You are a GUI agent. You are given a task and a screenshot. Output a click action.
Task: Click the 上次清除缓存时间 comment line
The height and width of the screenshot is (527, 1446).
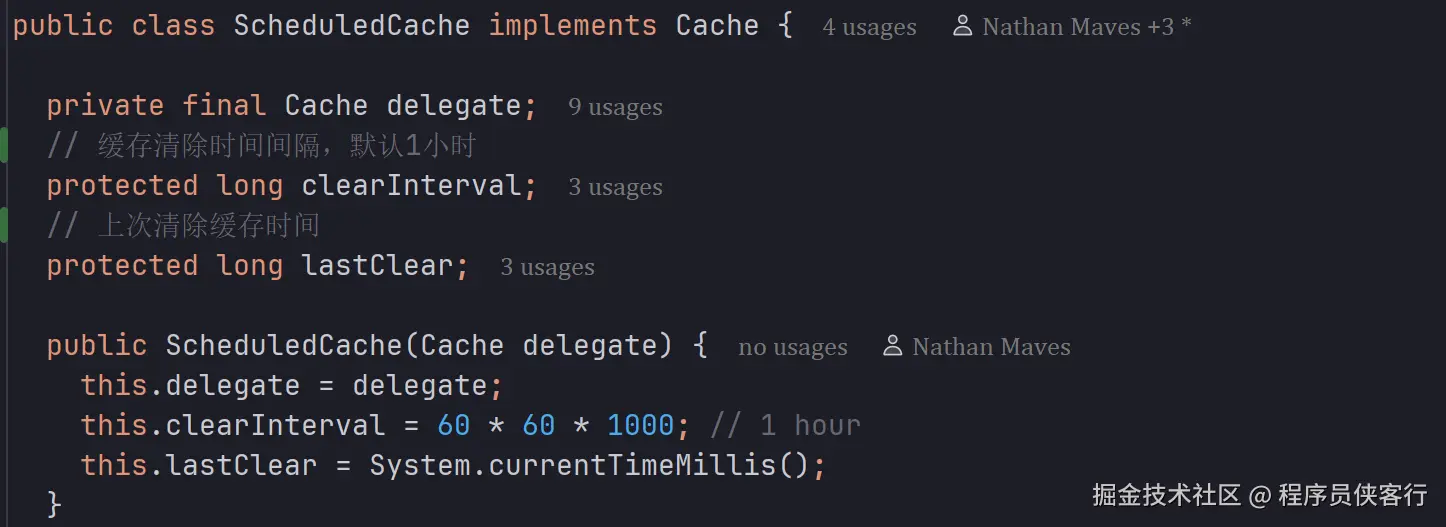(x=208, y=226)
